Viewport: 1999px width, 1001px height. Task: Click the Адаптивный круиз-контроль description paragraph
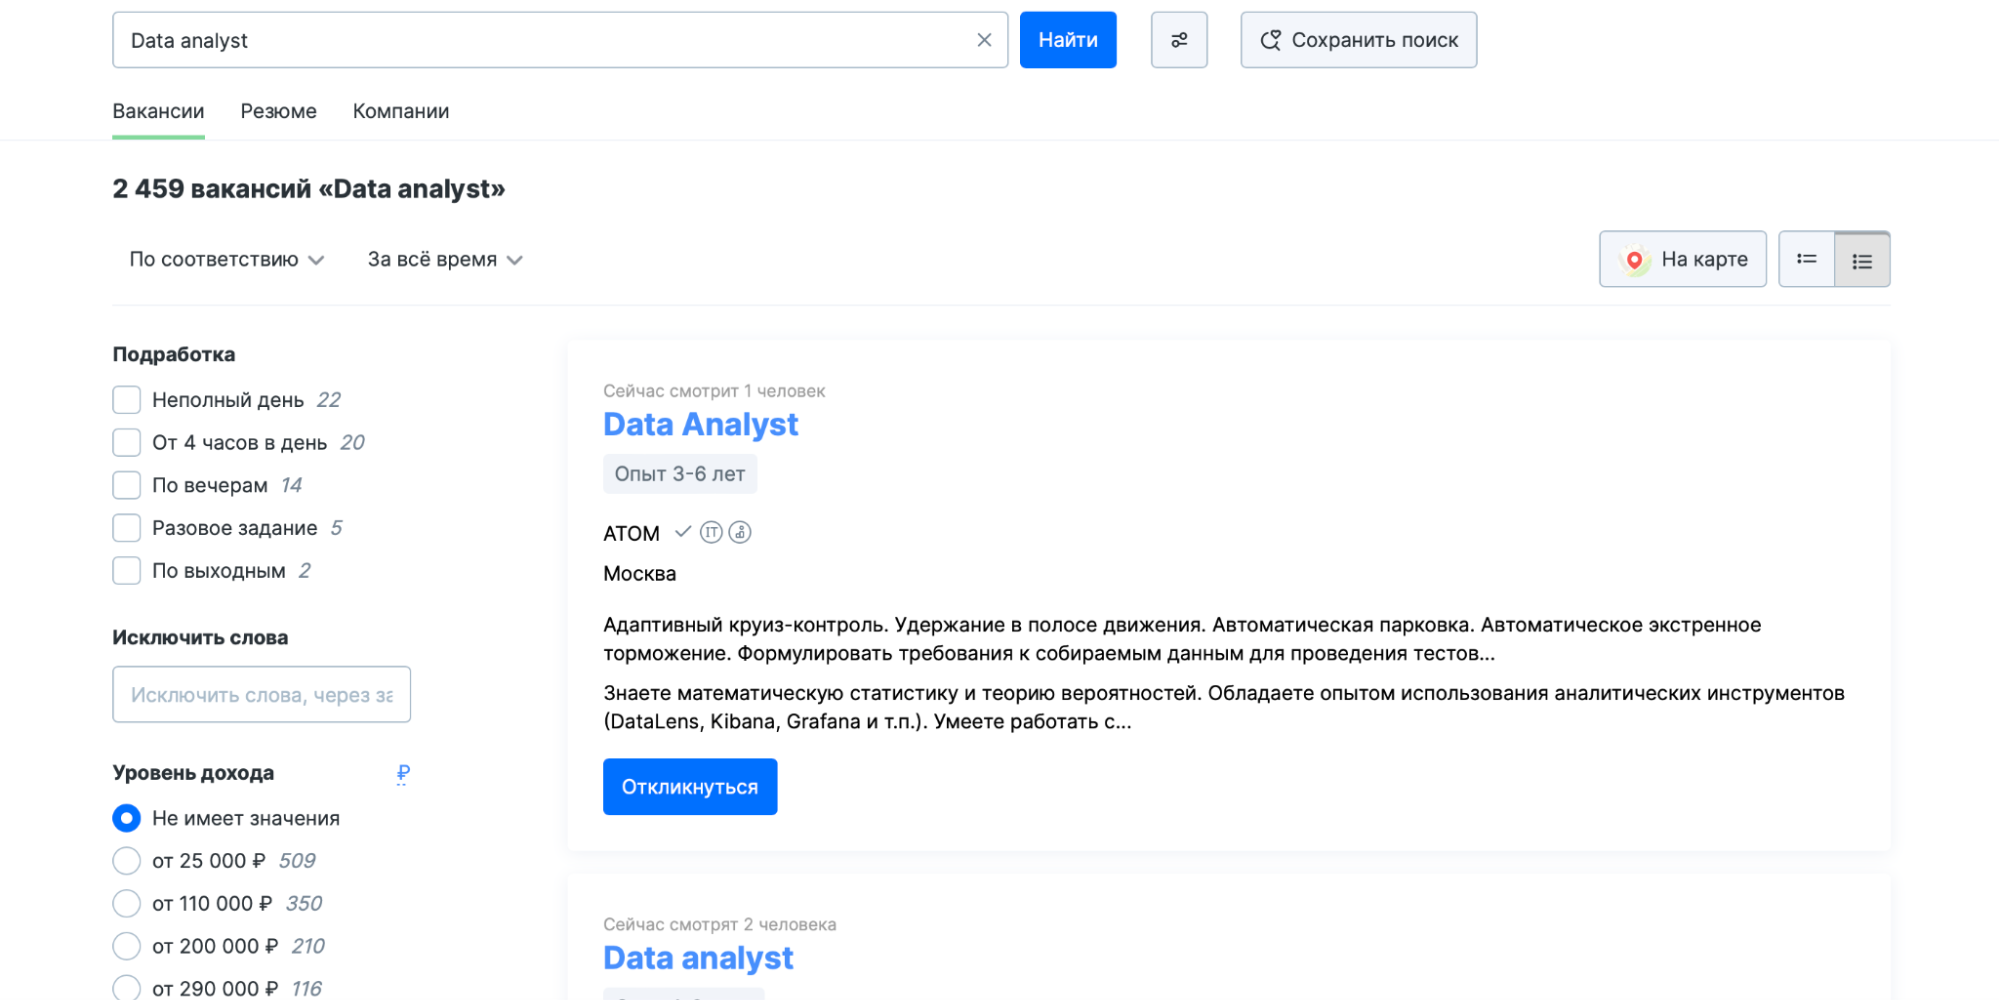tap(1182, 639)
